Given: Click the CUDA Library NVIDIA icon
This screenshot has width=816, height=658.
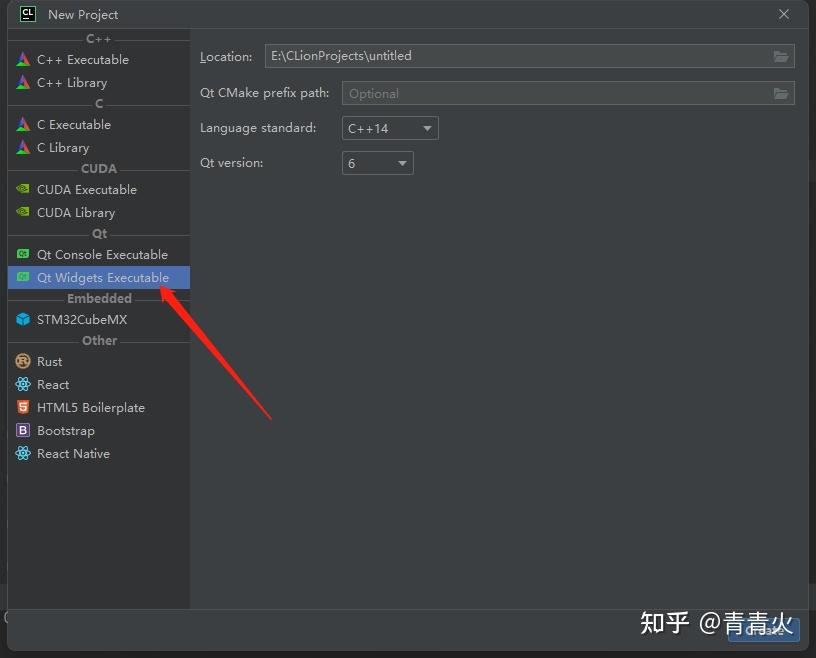Looking at the screenshot, I should point(23,212).
